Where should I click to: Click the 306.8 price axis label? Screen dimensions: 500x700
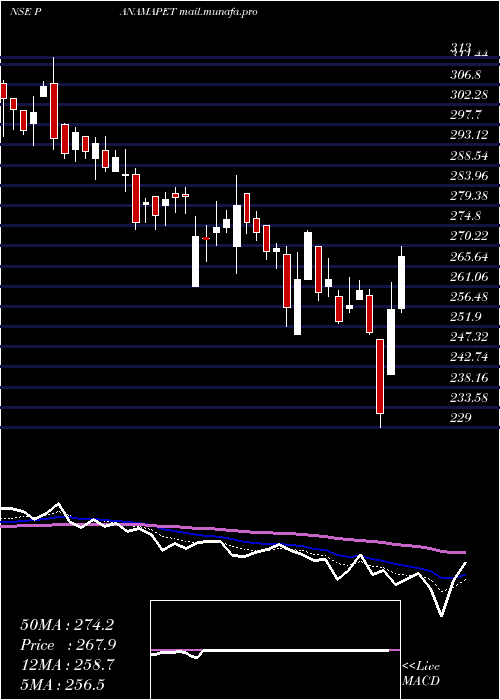[465, 75]
